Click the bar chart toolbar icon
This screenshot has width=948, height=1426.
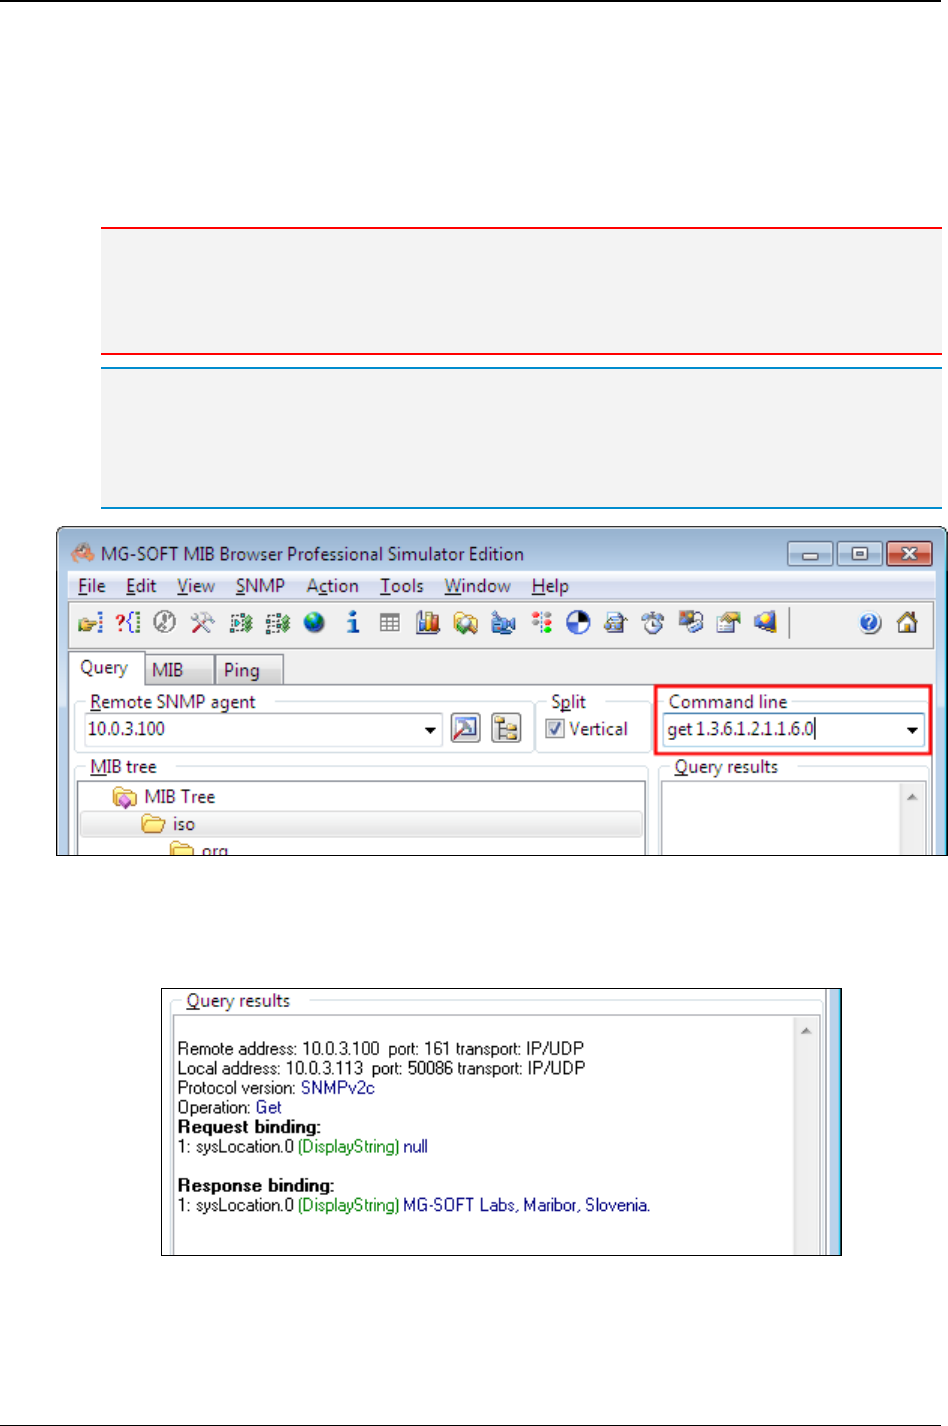(428, 623)
